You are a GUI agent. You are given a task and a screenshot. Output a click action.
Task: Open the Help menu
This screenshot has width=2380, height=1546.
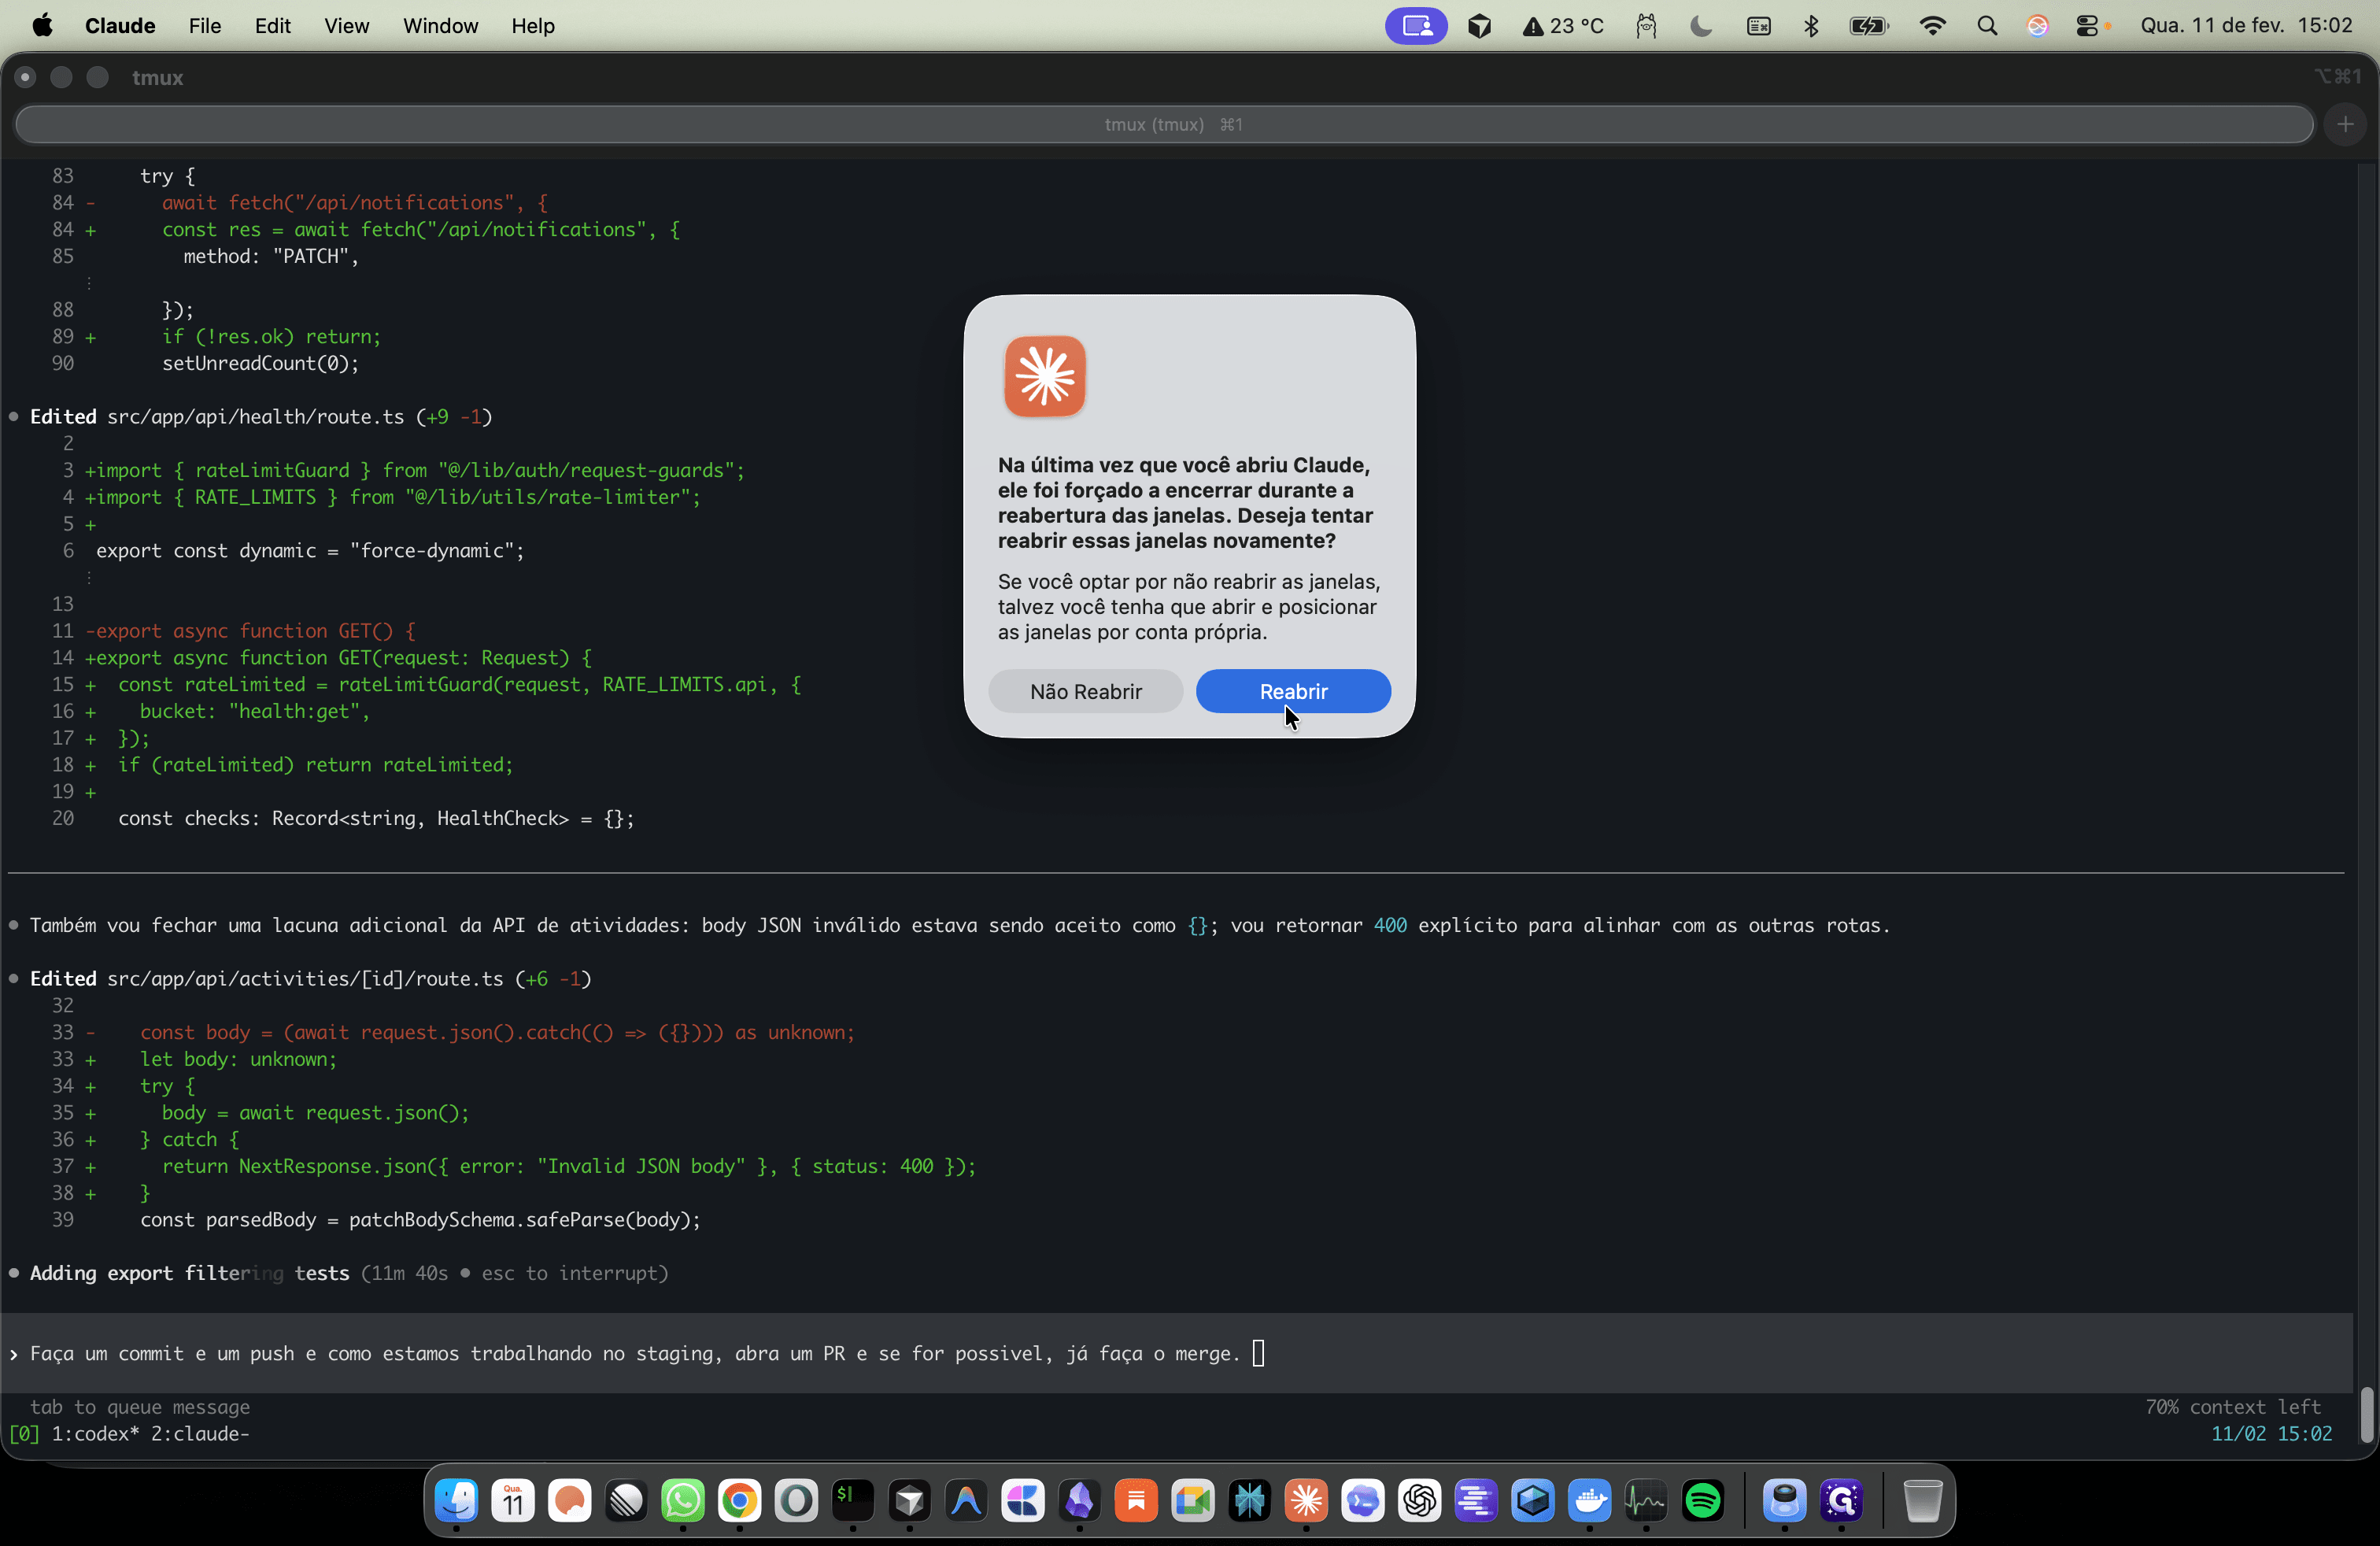click(533, 26)
